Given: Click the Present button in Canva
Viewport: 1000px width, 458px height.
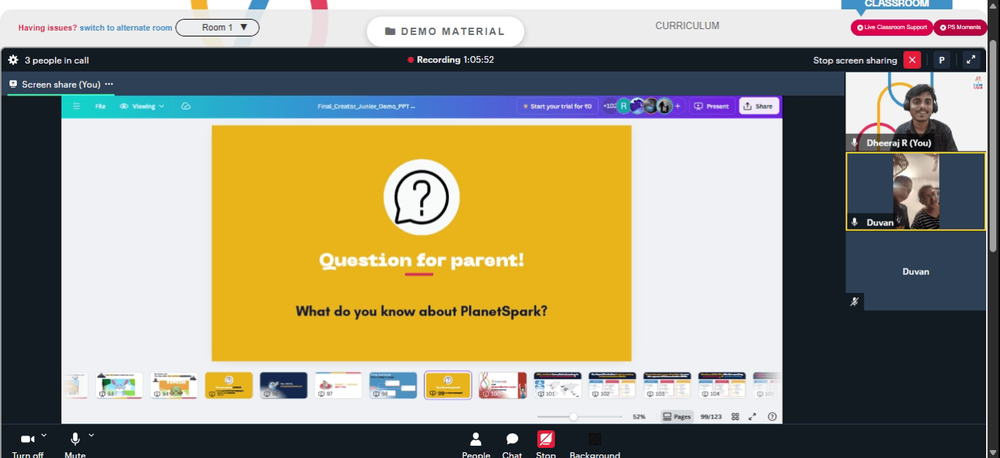Looking at the screenshot, I should click(711, 107).
